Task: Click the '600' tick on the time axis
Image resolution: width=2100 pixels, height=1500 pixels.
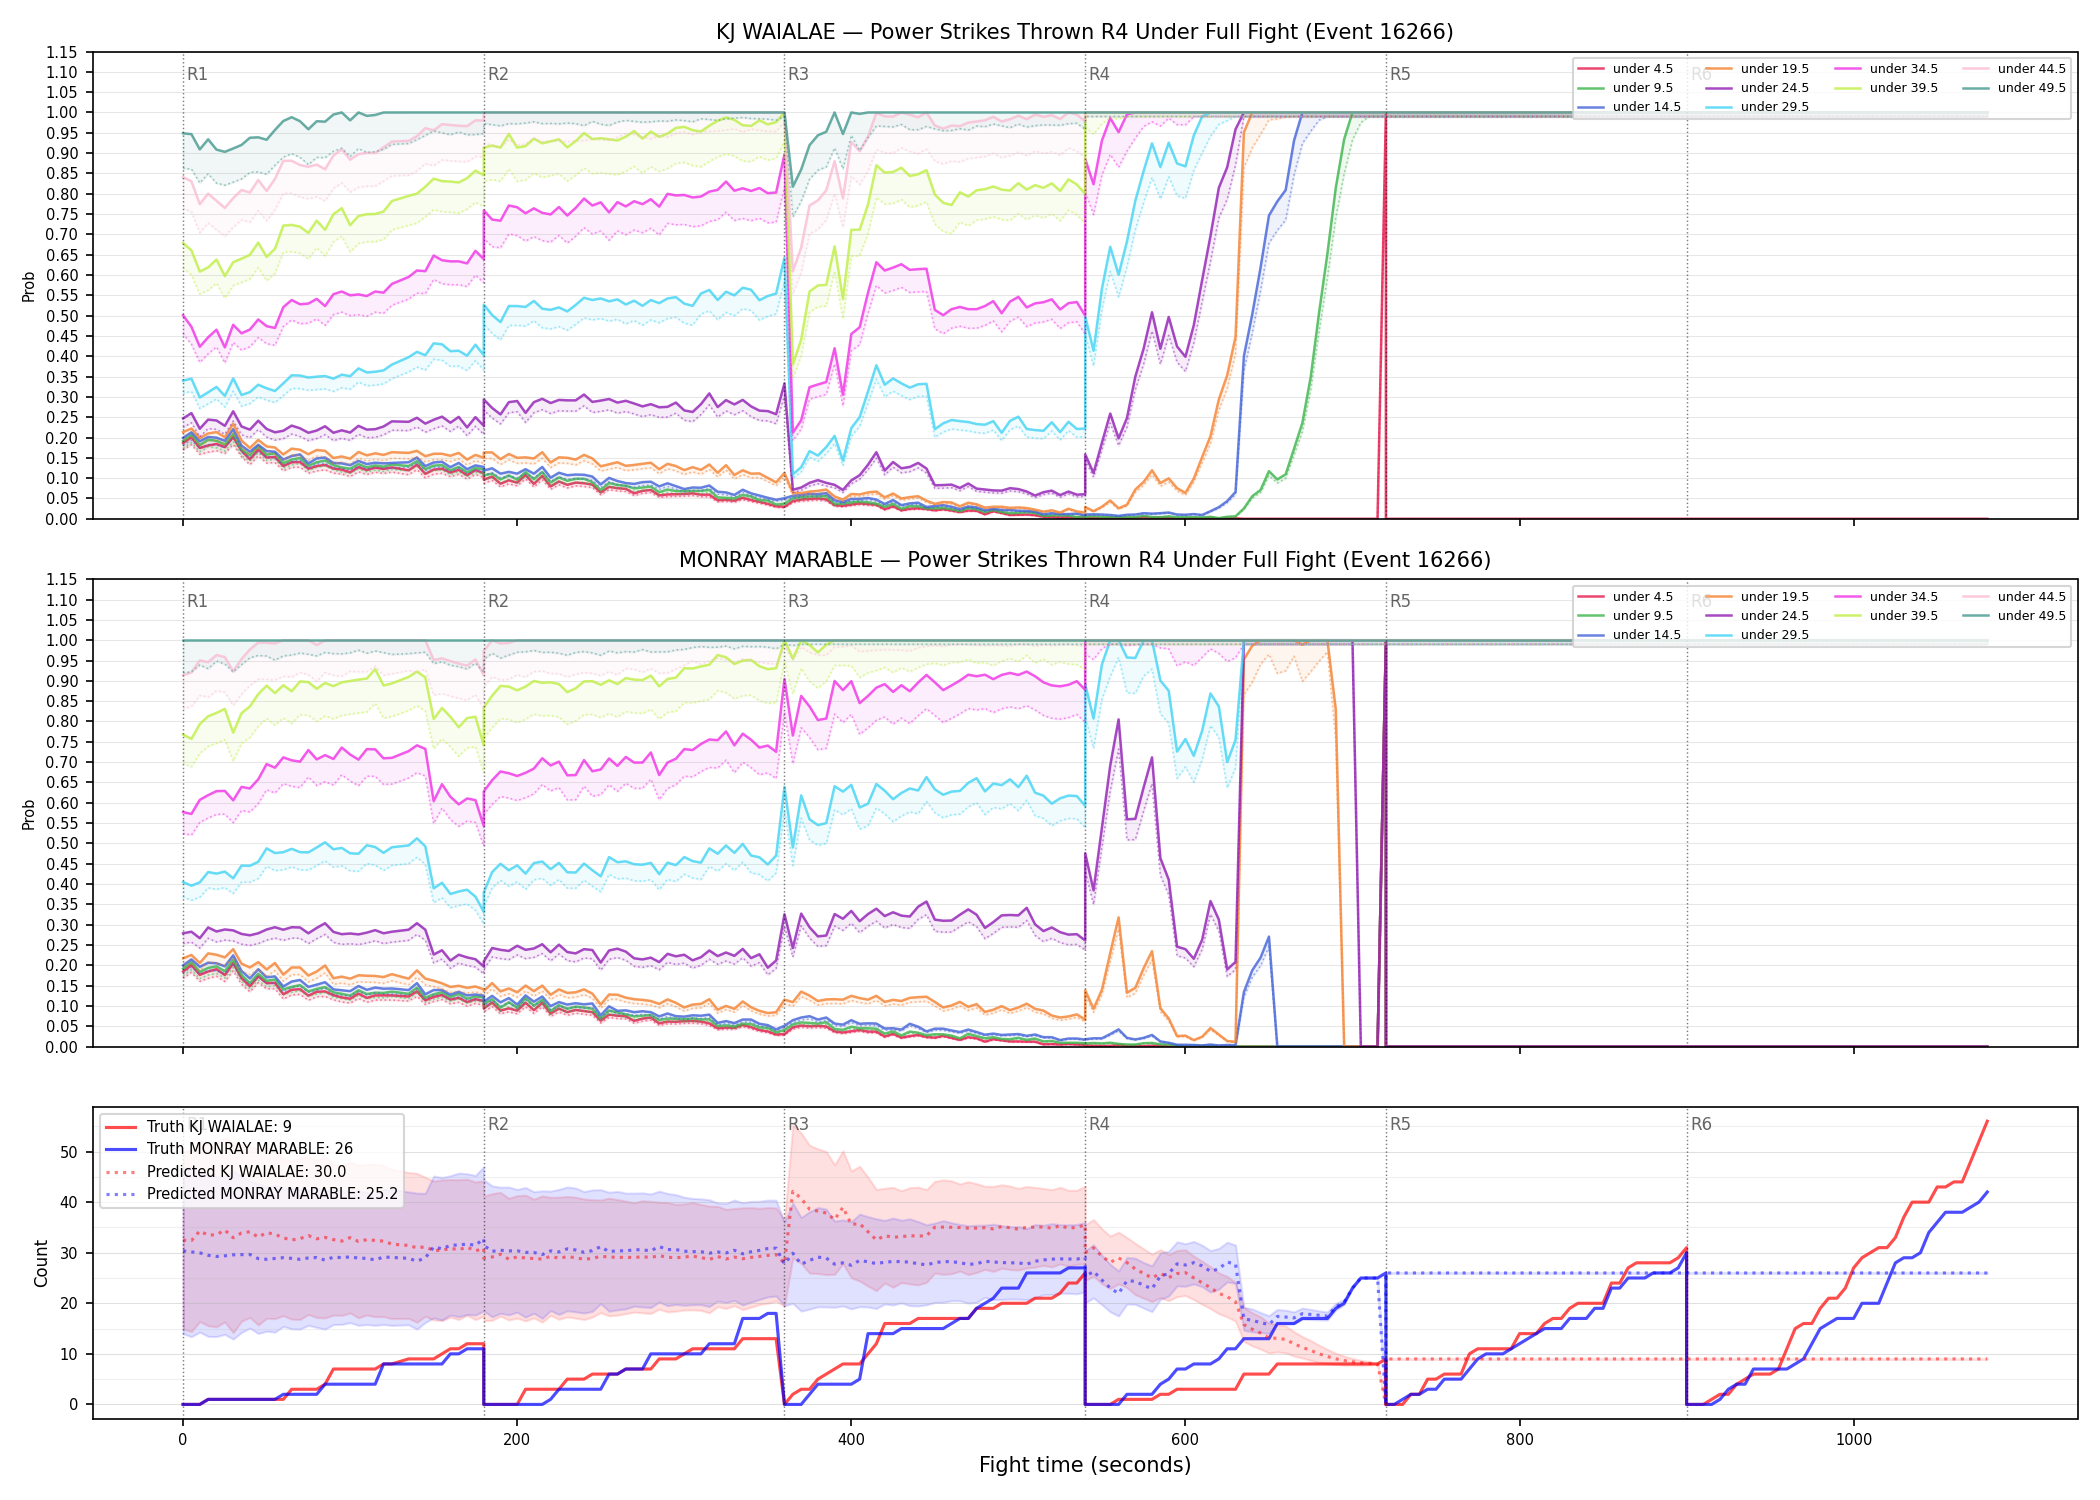Action: tap(1185, 1439)
